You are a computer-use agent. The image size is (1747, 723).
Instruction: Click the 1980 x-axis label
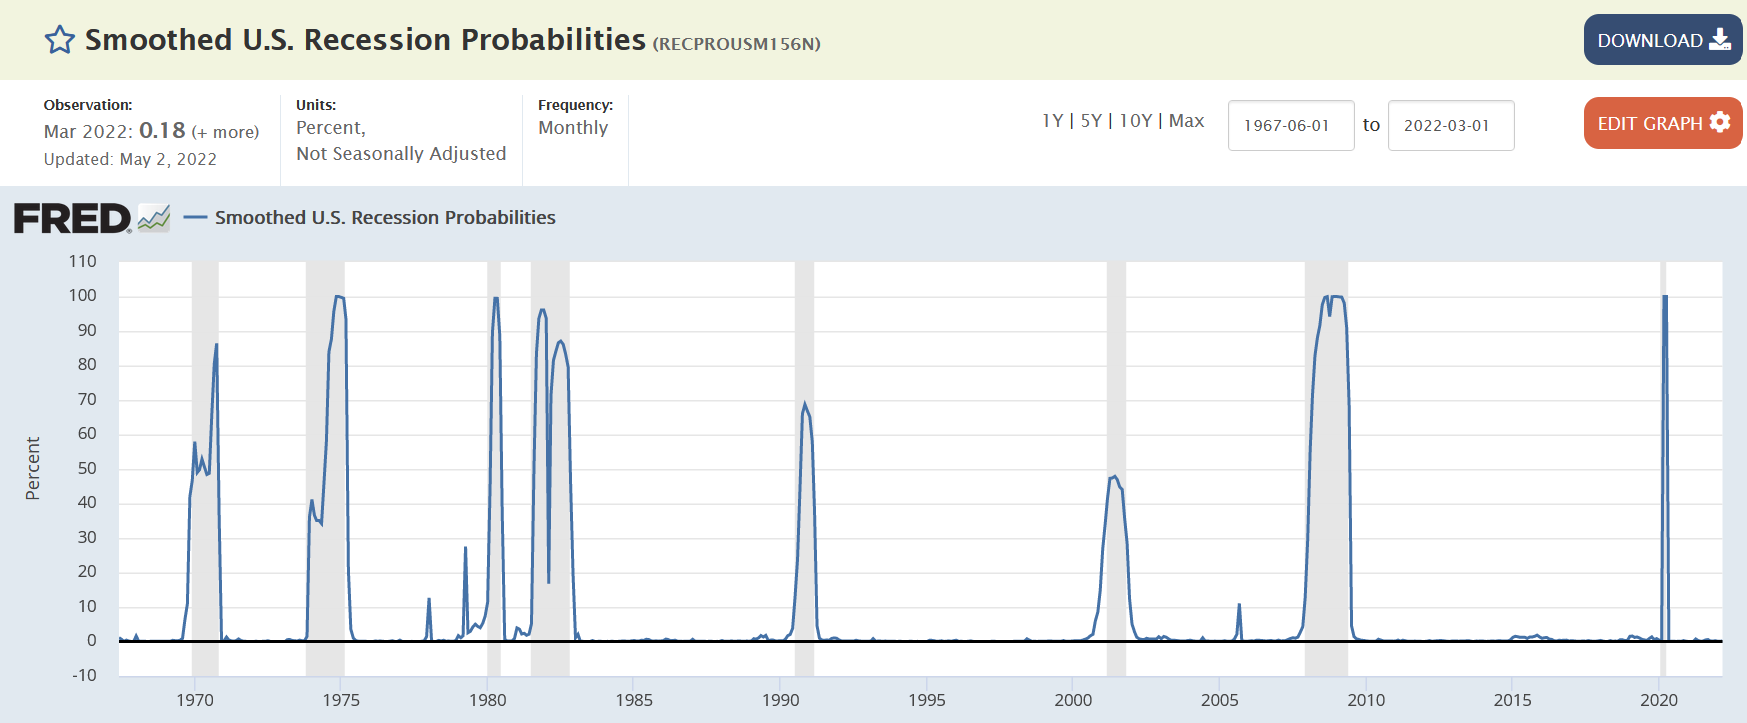point(488,700)
